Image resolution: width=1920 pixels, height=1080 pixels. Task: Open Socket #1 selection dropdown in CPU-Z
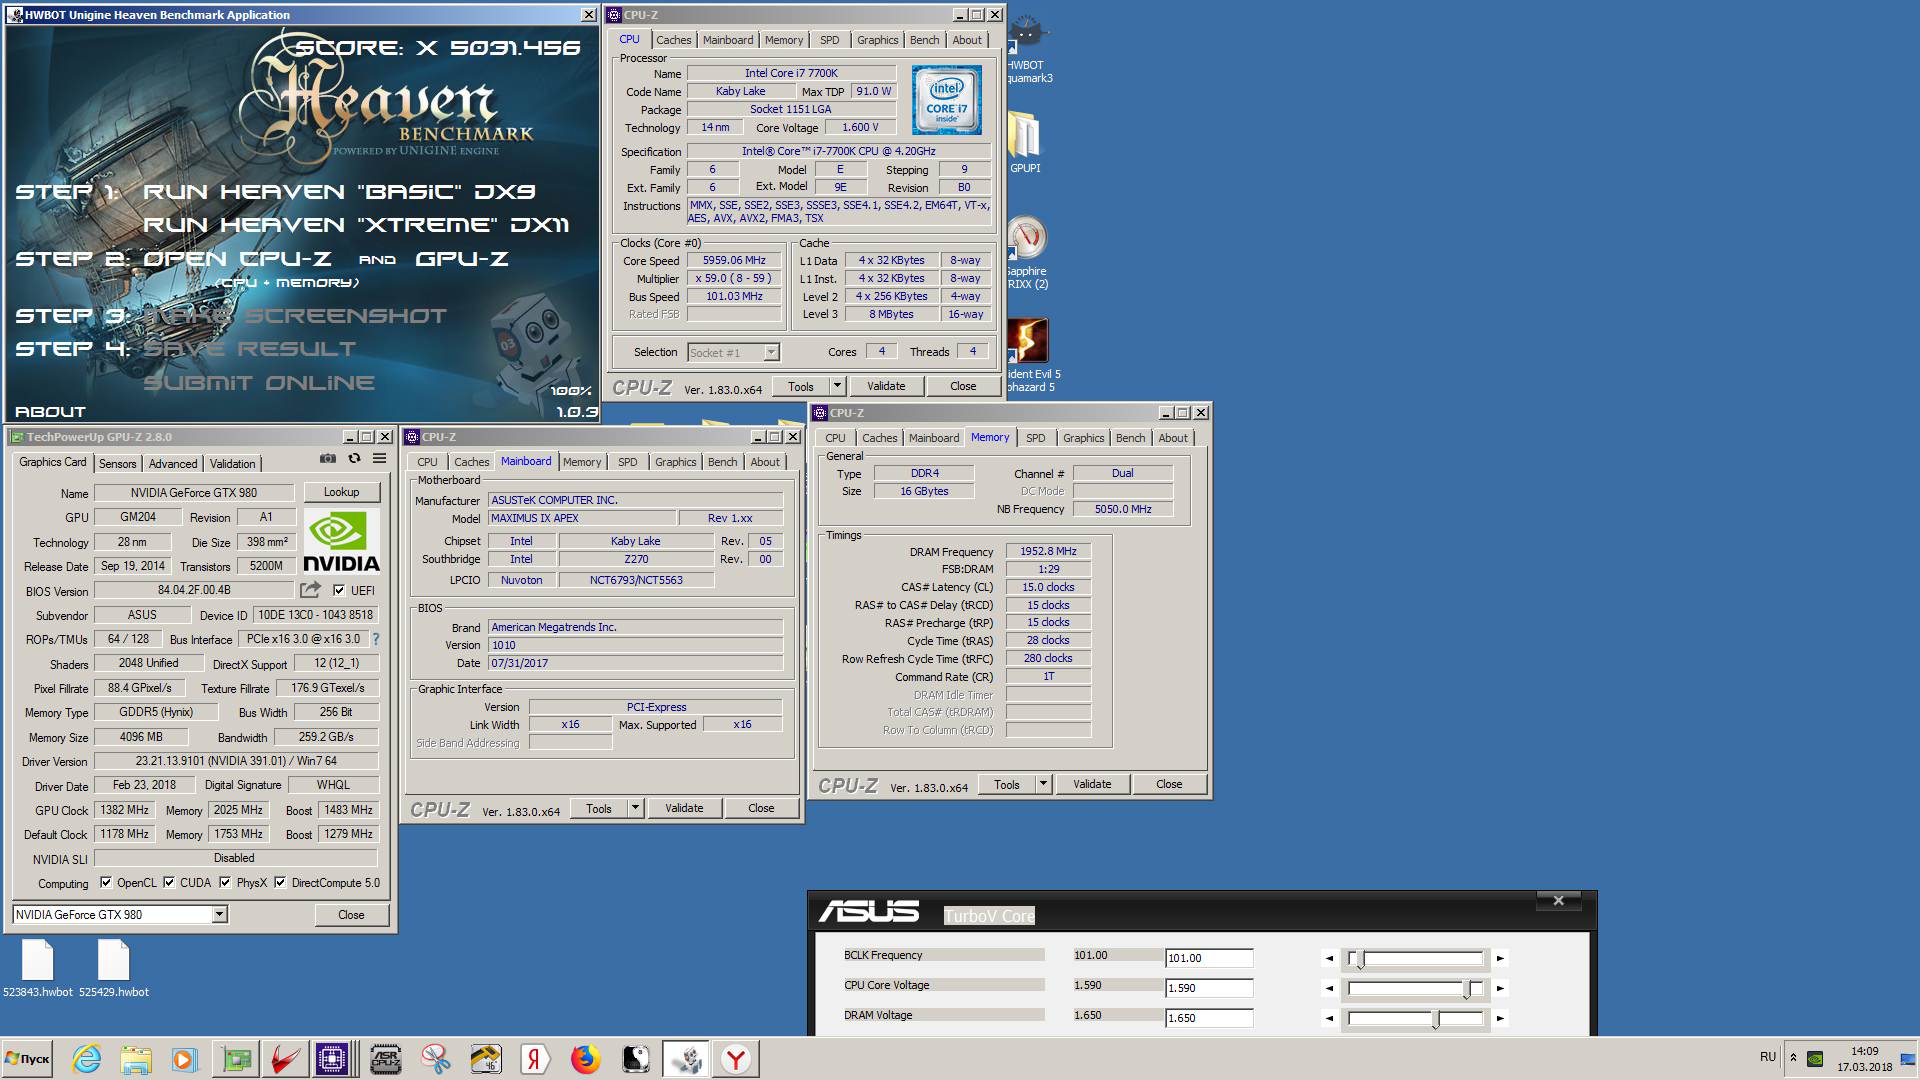pyautogui.click(x=771, y=352)
